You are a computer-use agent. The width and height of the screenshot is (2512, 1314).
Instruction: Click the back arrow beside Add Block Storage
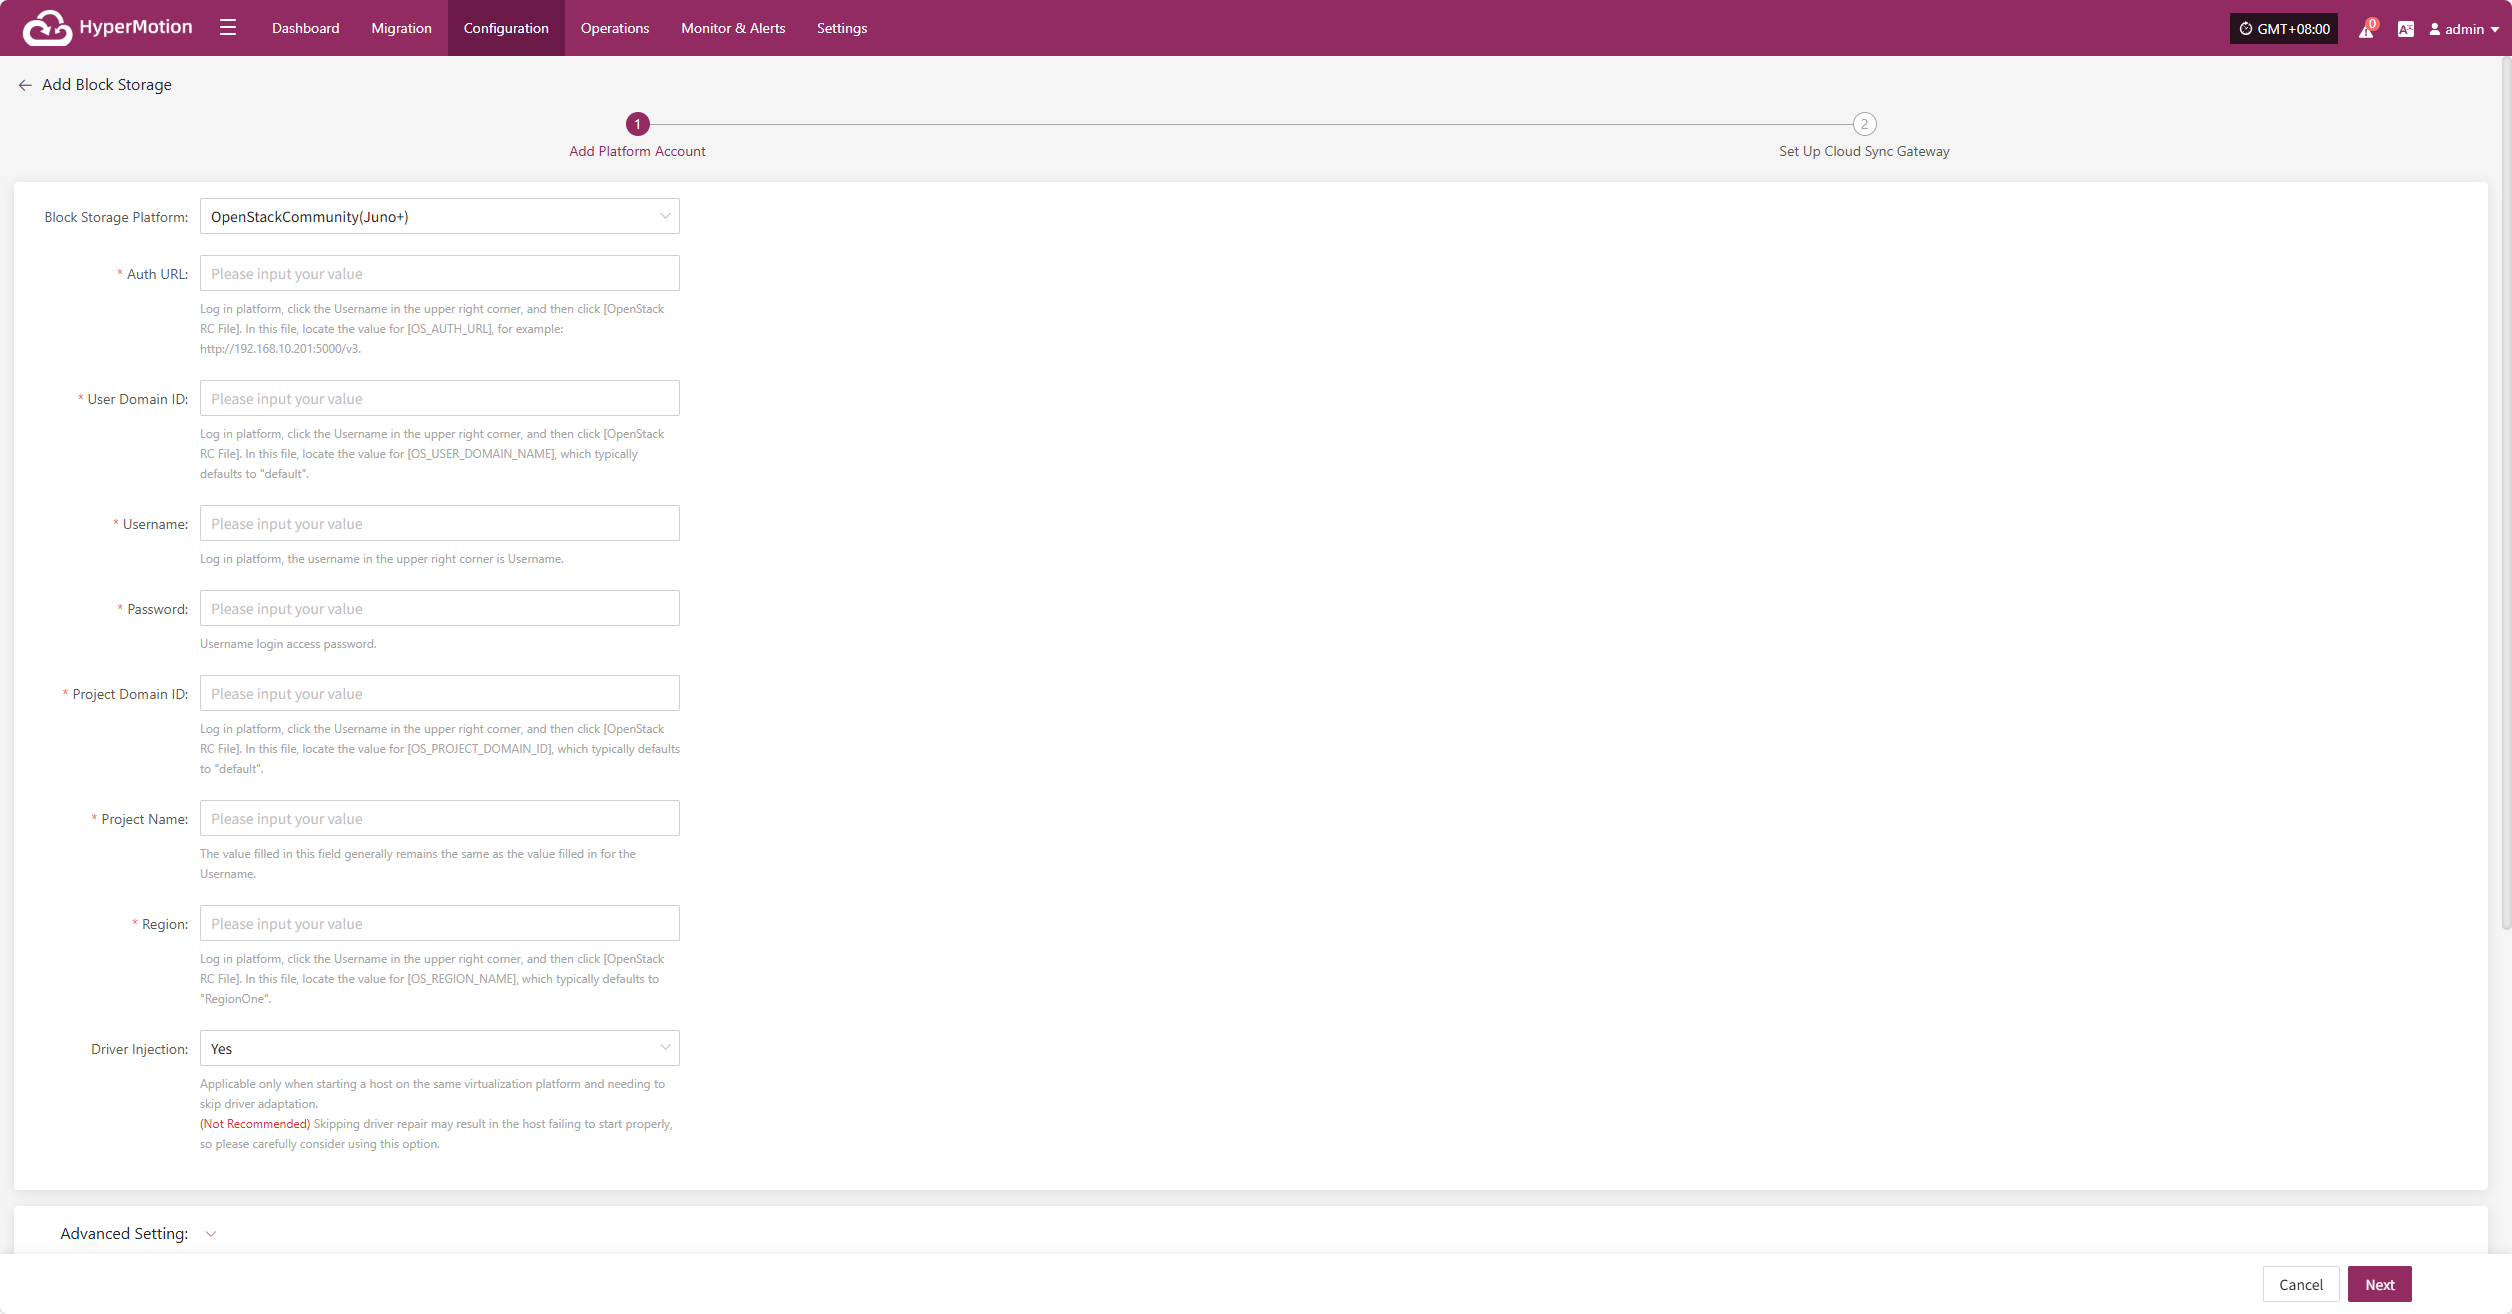25,85
